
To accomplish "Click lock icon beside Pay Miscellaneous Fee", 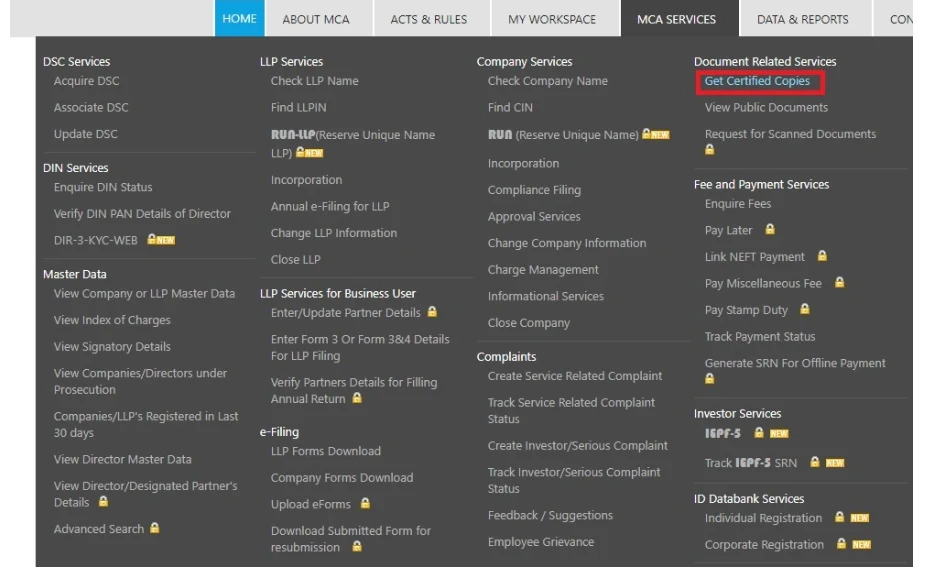I will [840, 282].
